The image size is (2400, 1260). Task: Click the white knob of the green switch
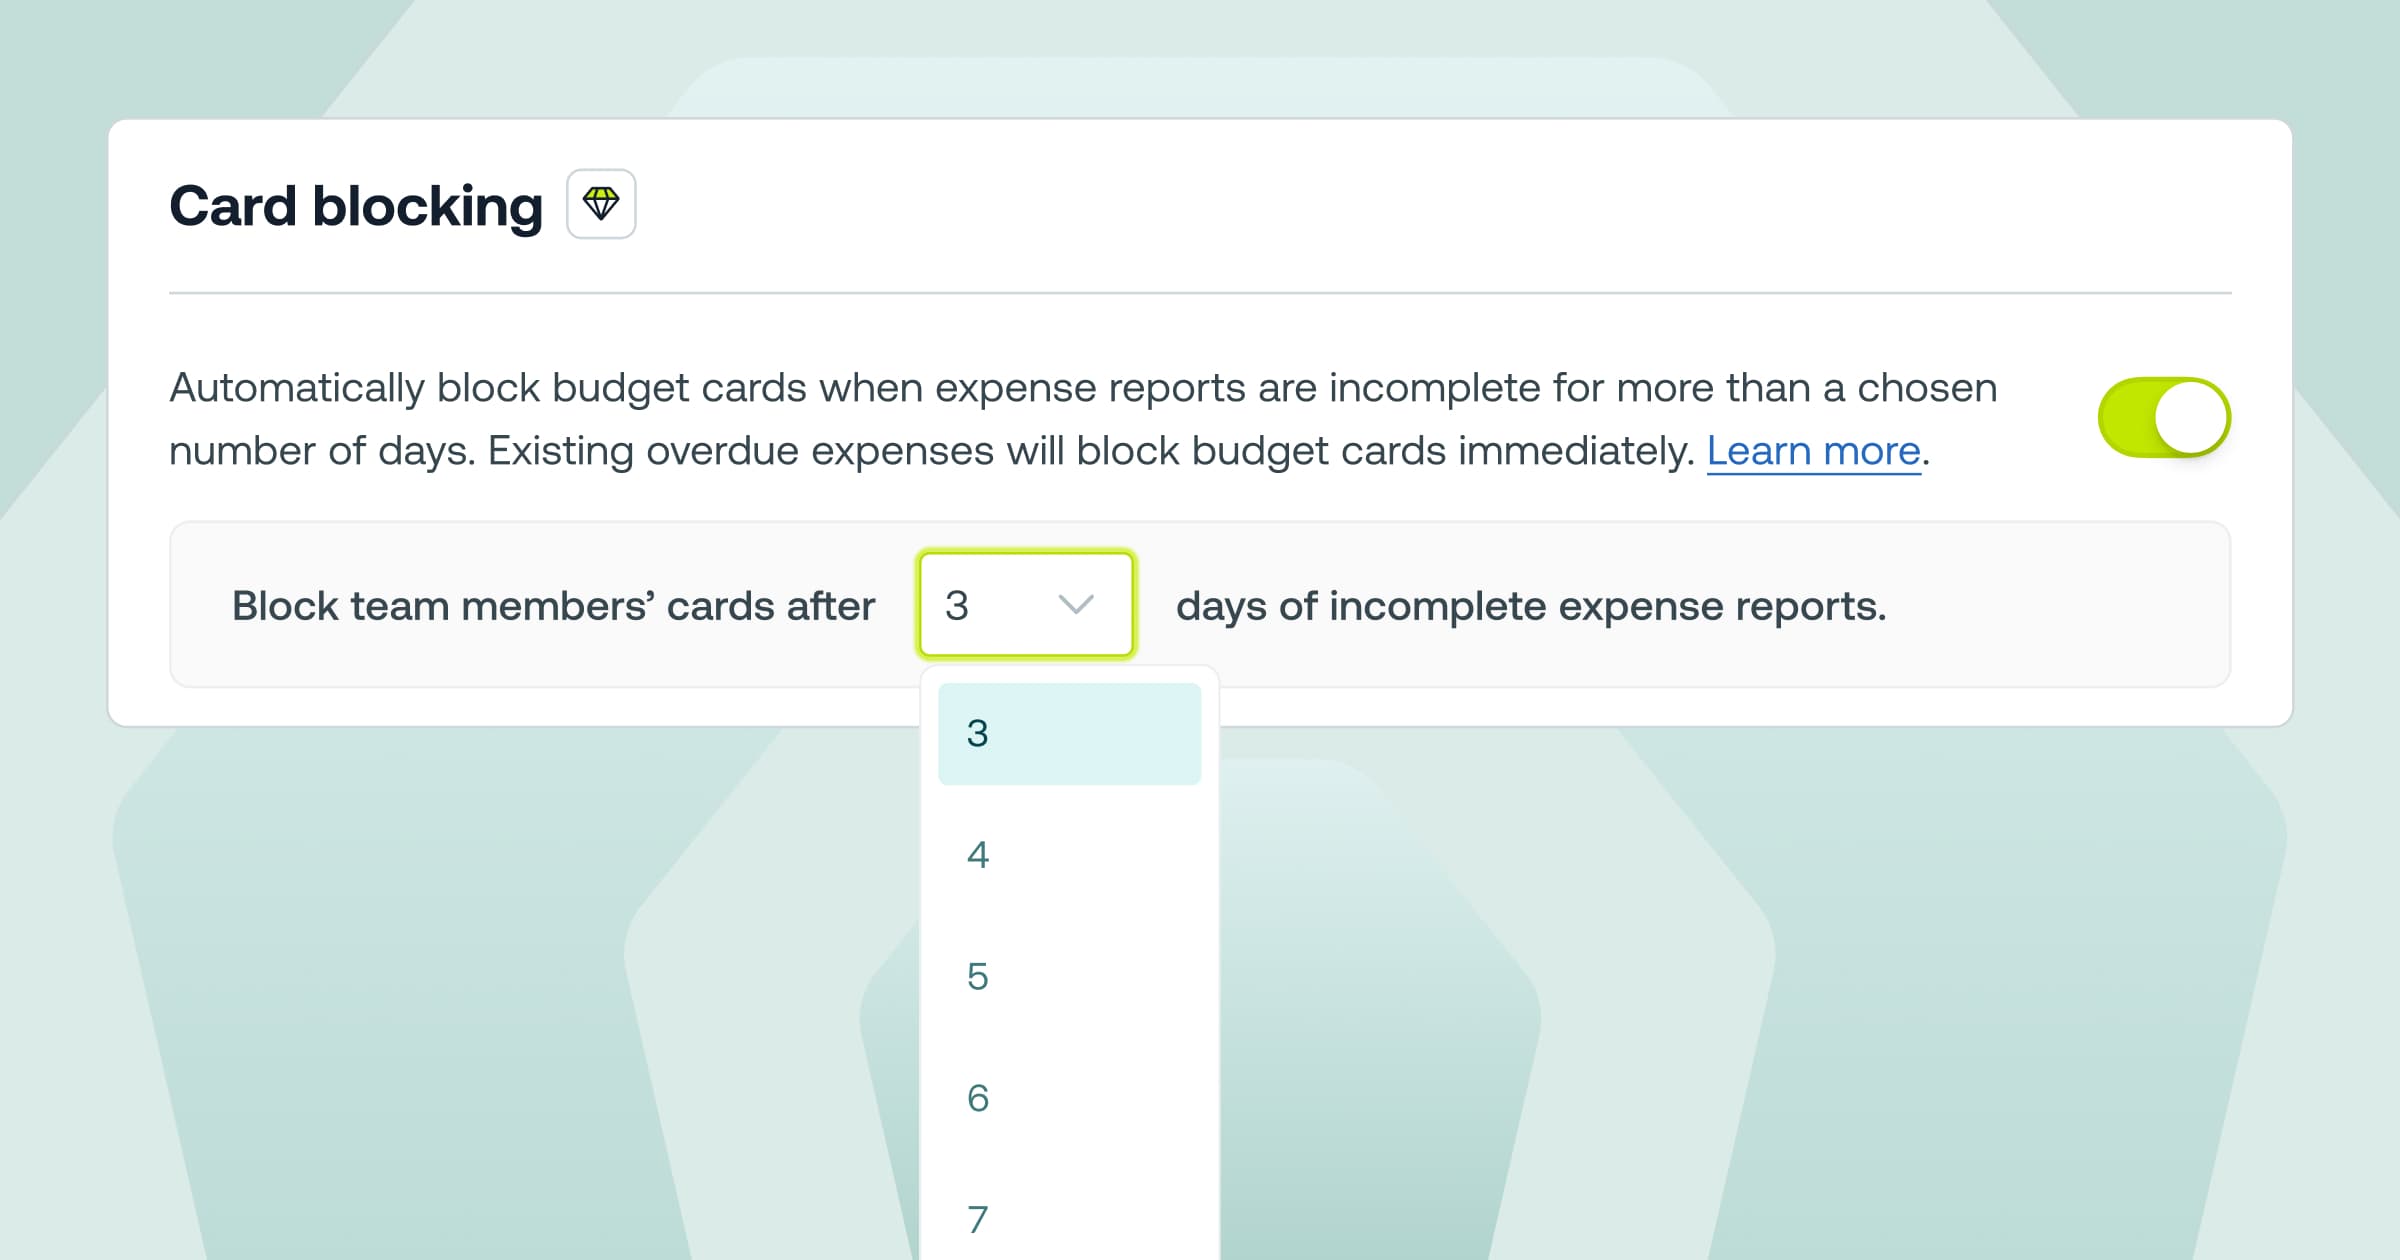(2191, 417)
